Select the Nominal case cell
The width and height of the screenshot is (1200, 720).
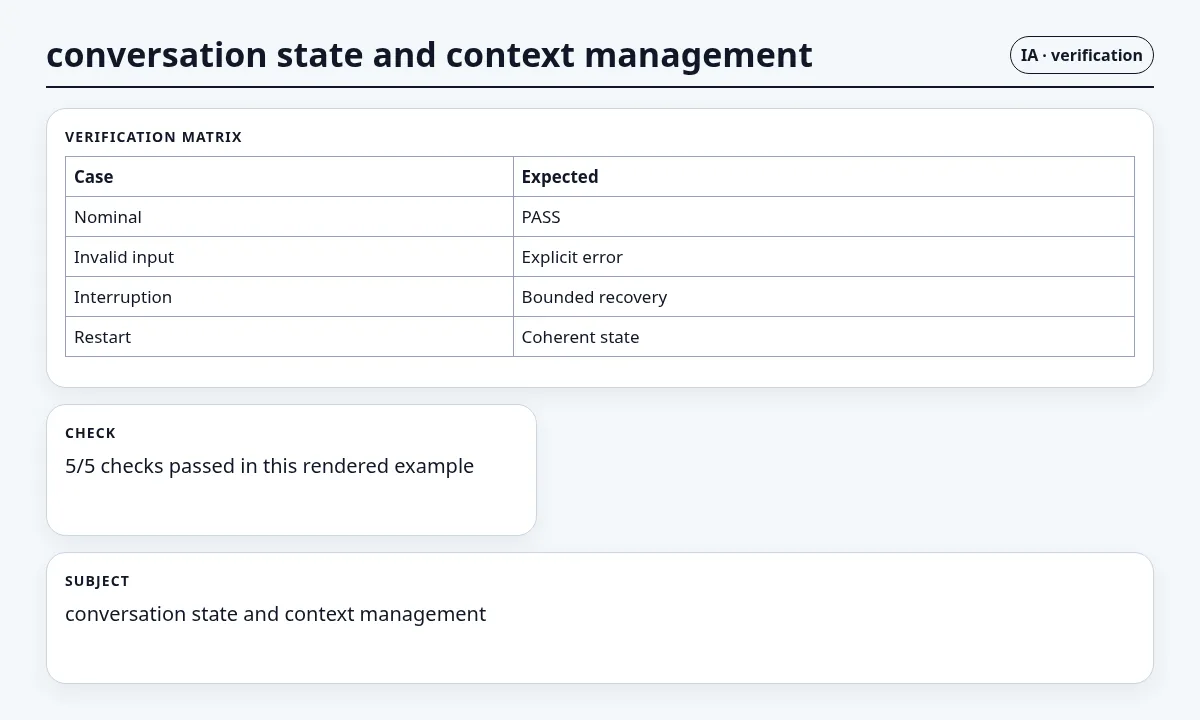(x=289, y=217)
